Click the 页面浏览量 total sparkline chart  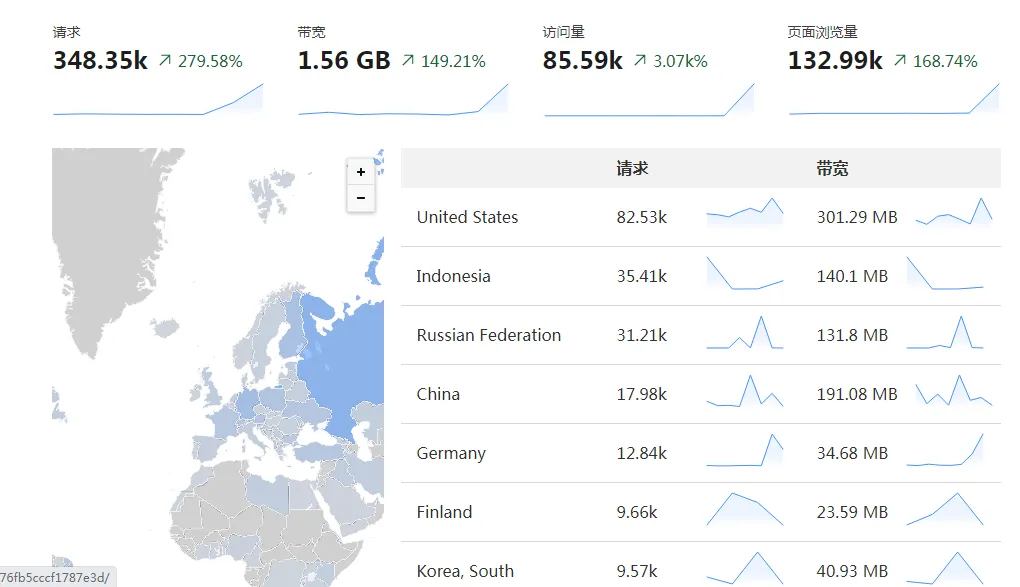[894, 100]
